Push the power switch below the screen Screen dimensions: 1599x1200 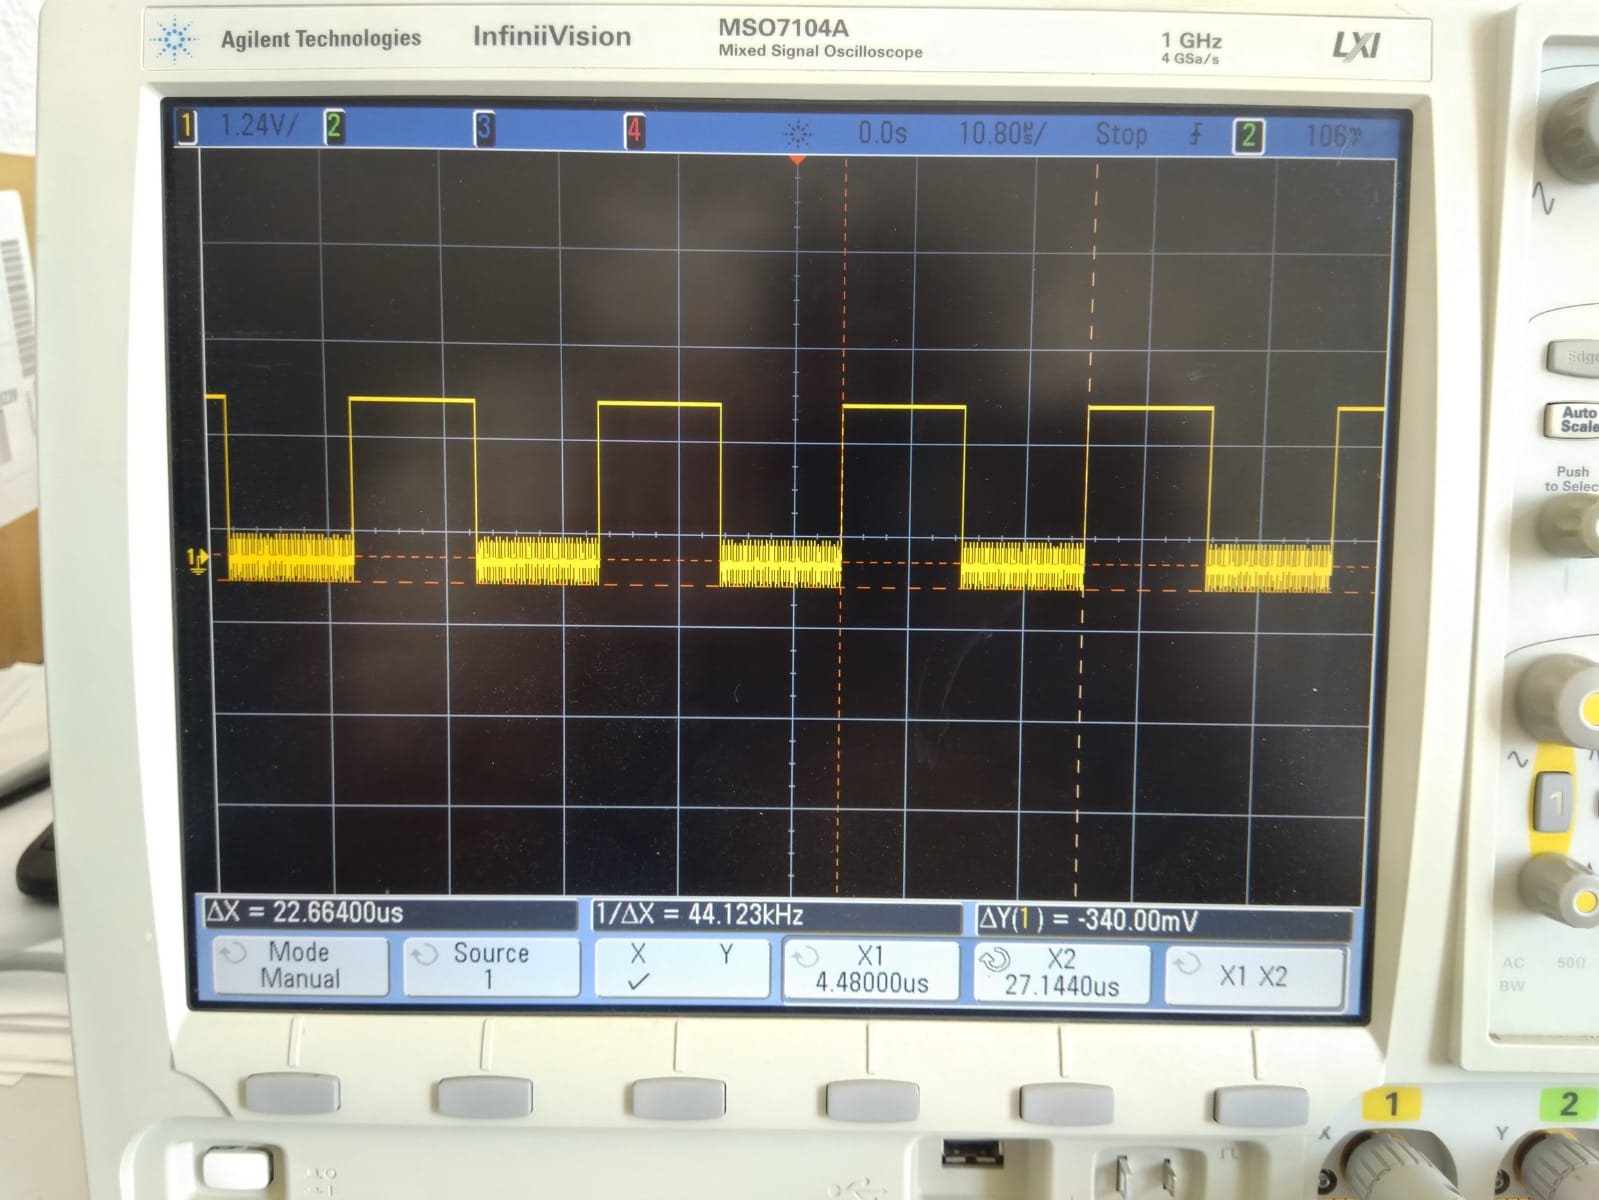[x=238, y=1168]
